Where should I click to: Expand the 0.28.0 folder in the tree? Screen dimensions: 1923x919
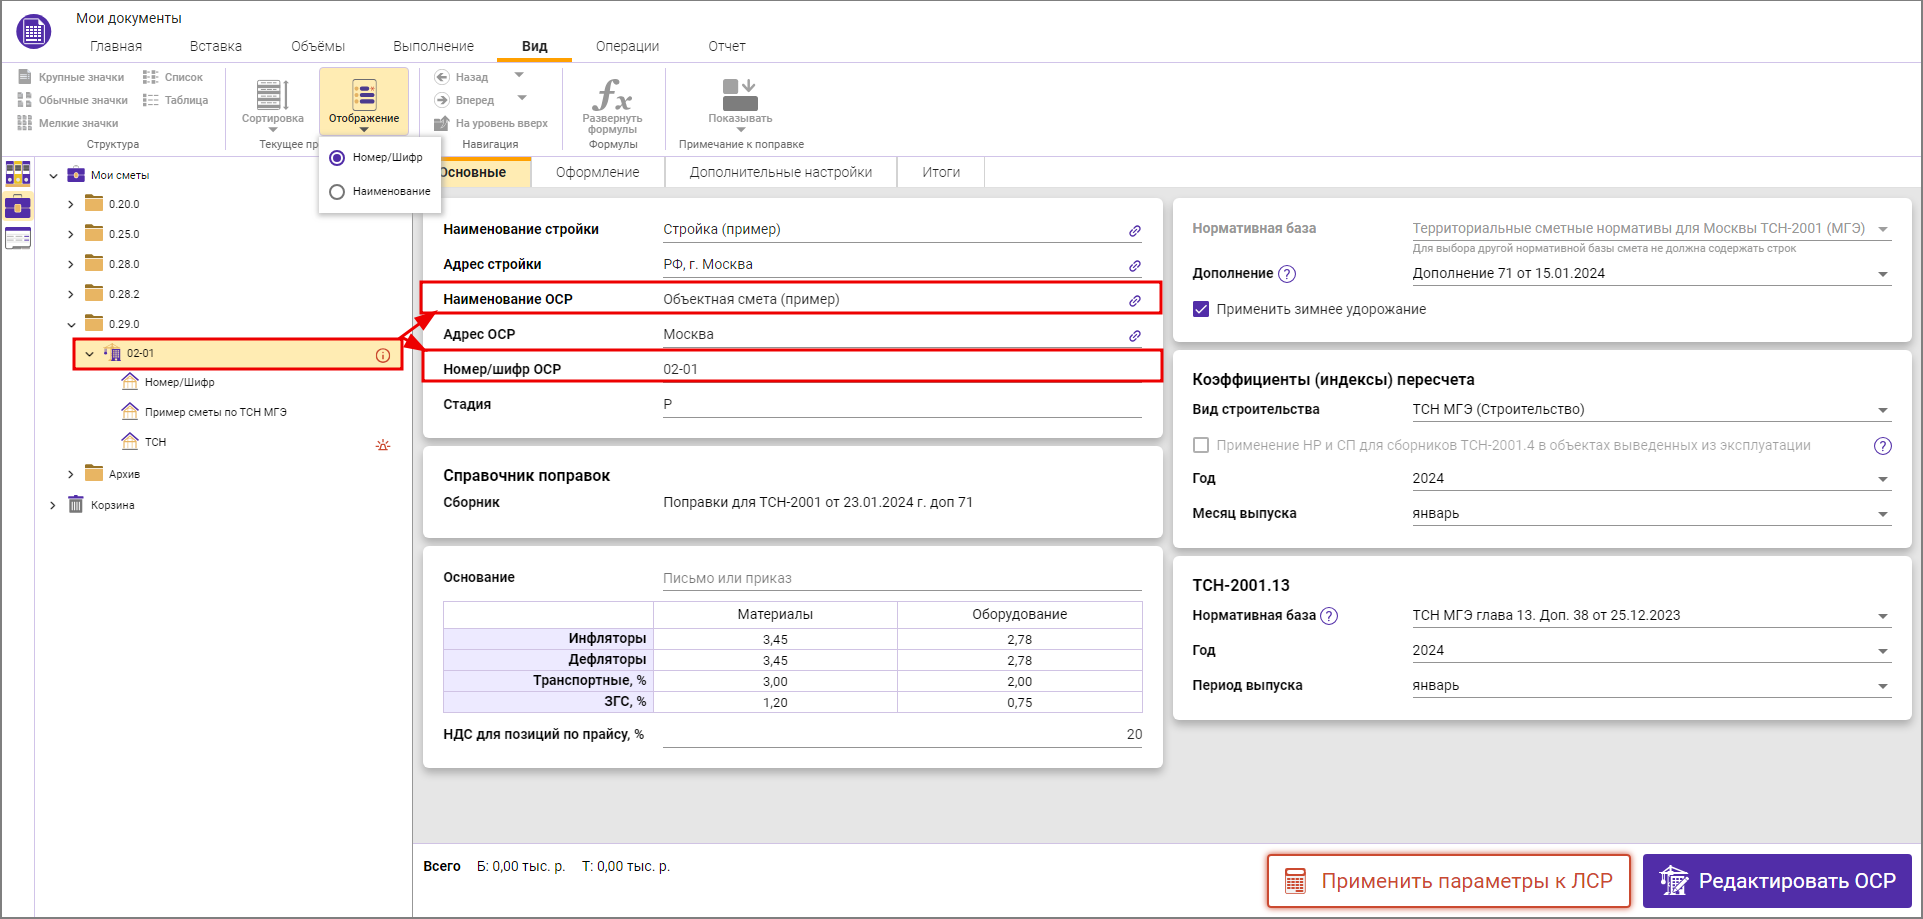[x=70, y=265]
